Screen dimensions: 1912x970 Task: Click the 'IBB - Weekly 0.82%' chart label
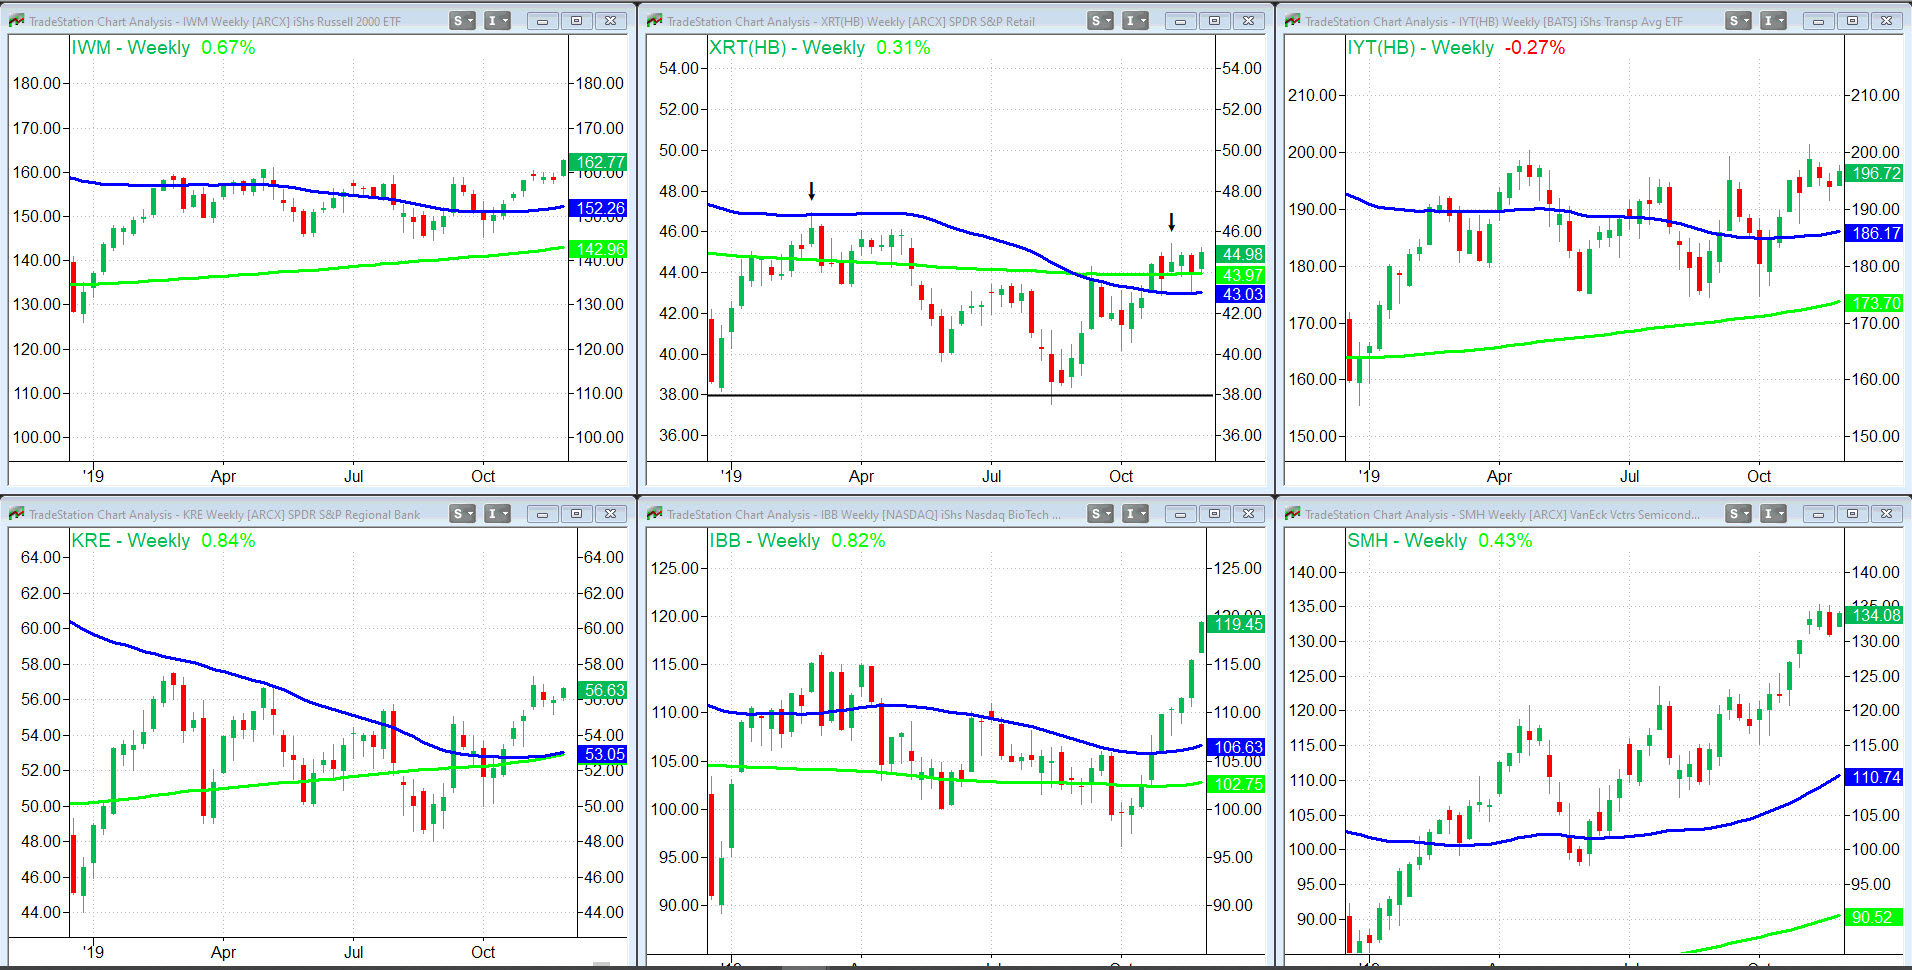click(x=797, y=541)
